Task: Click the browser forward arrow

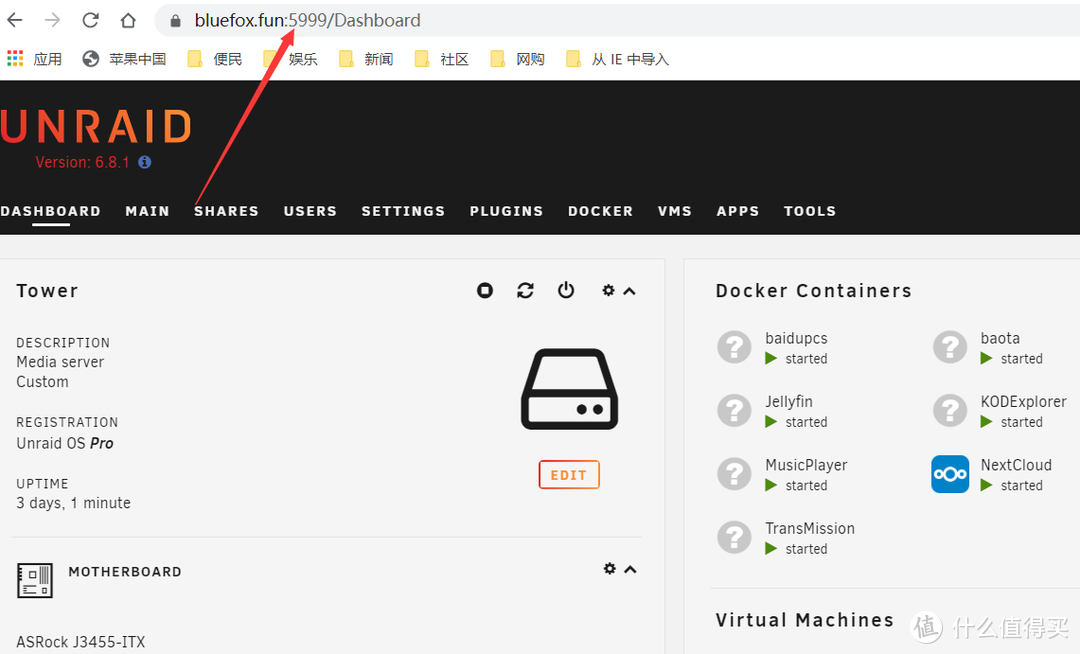Action: coord(52,20)
